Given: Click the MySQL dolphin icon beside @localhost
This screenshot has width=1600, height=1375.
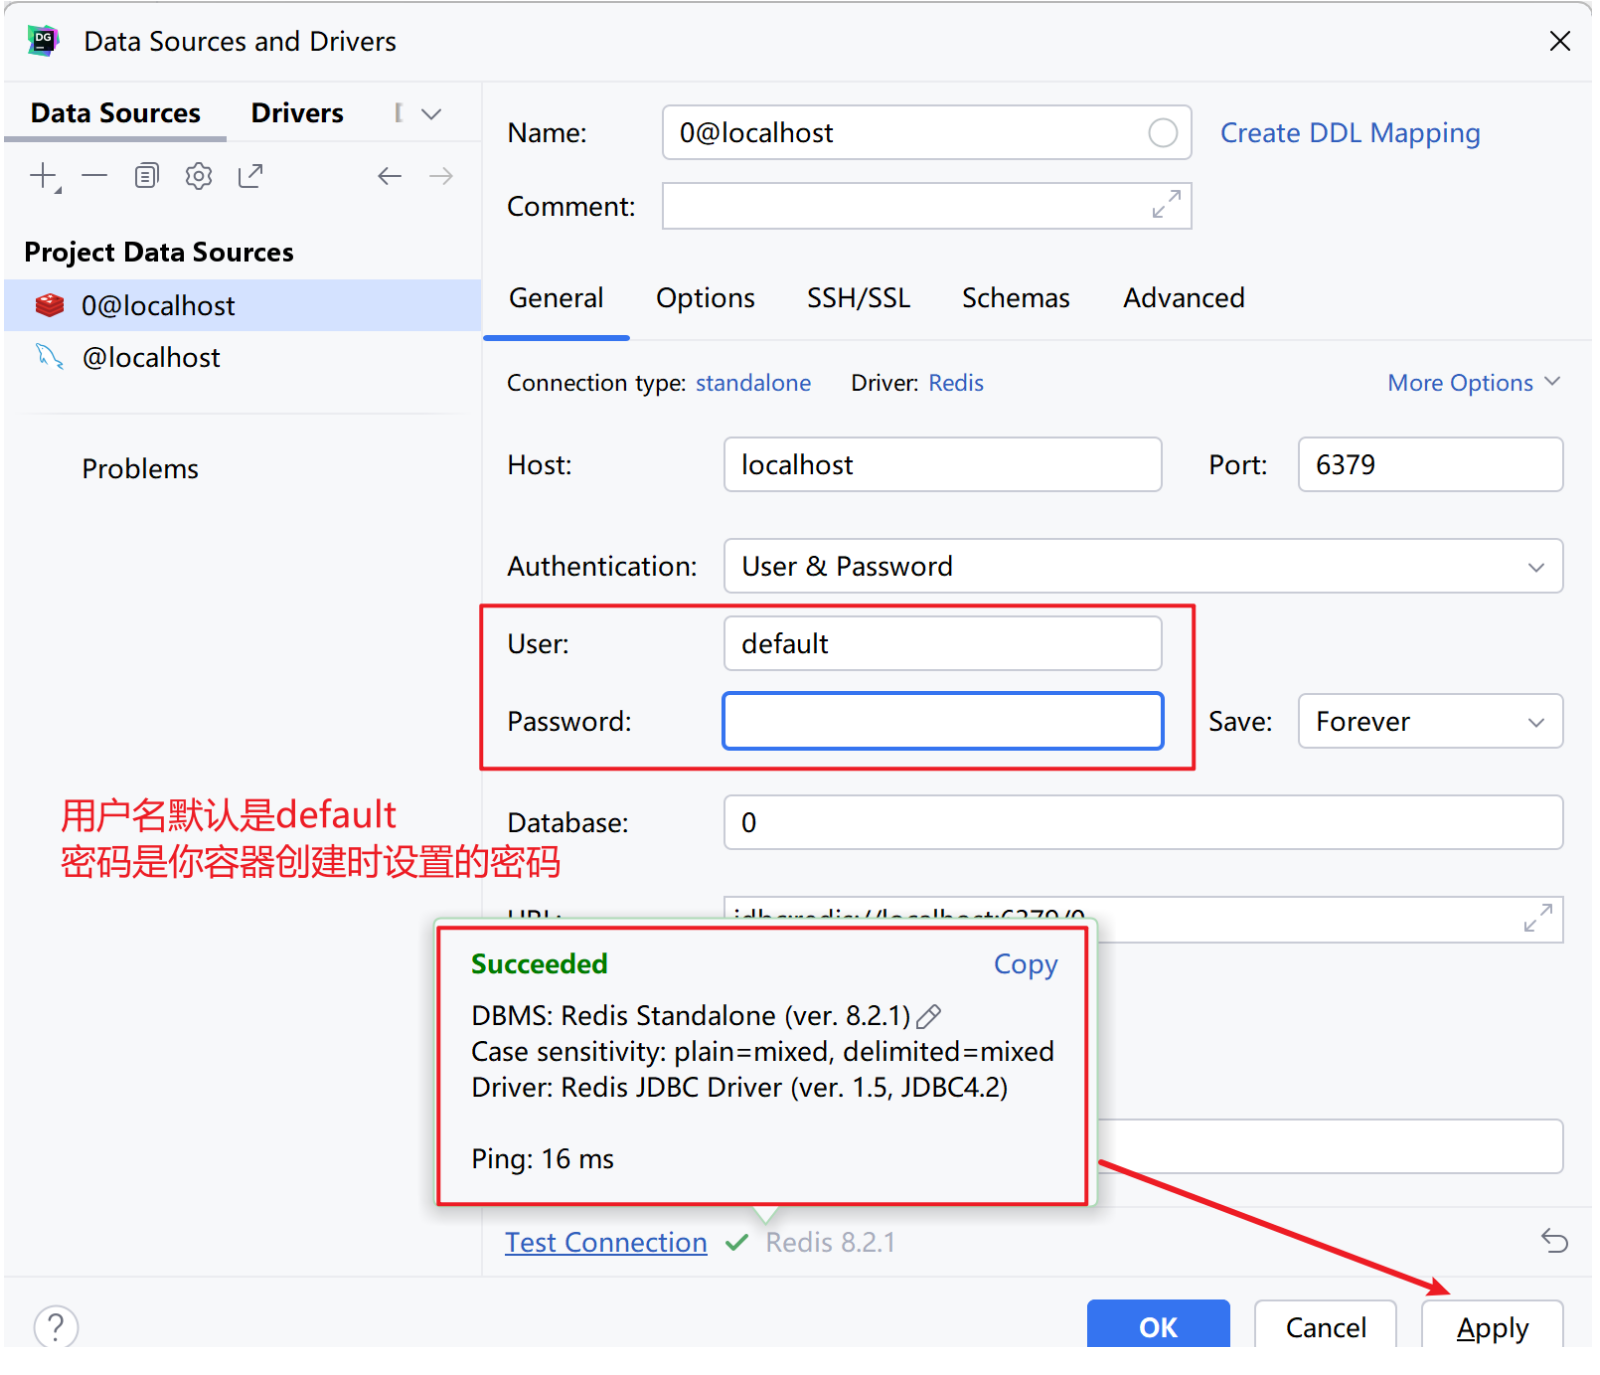Looking at the screenshot, I should (49, 357).
